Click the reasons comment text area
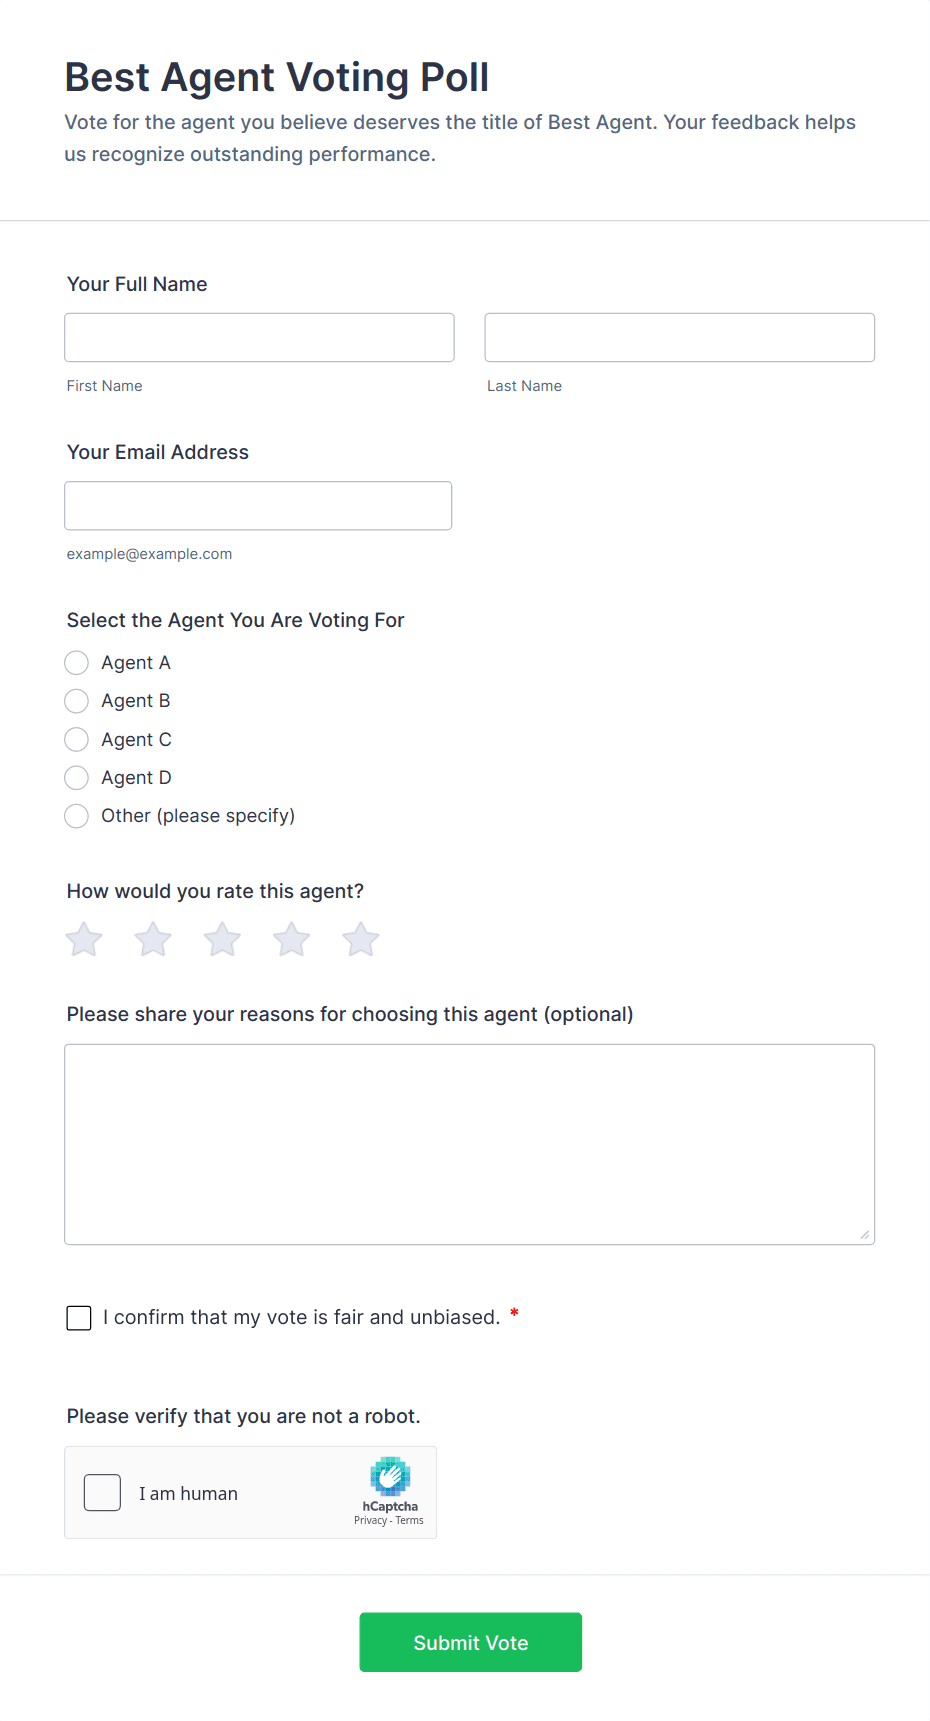 [x=469, y=1143]
